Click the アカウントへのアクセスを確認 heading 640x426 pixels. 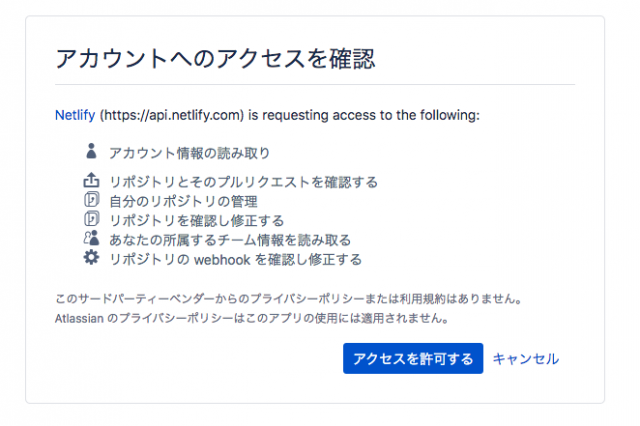coord(215,58)
